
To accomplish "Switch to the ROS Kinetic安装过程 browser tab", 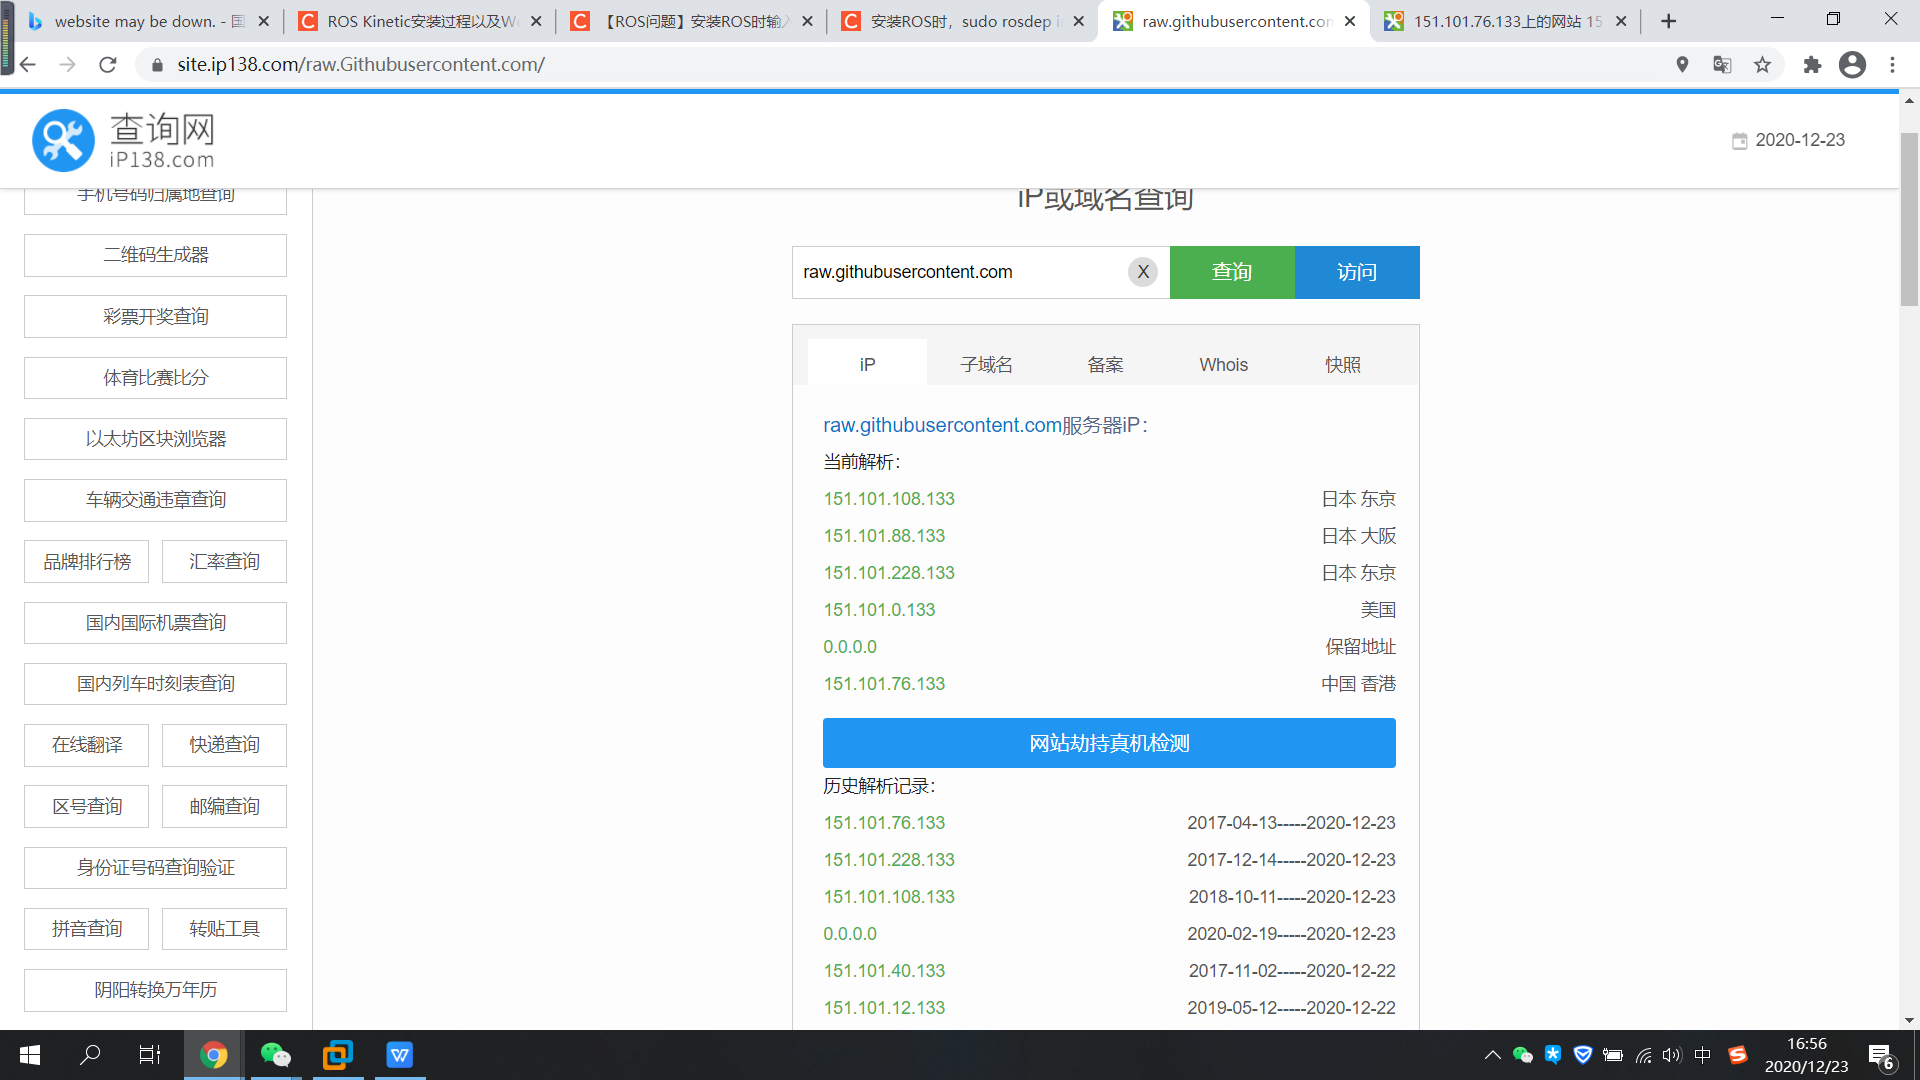I will click(x=418, y=21).
